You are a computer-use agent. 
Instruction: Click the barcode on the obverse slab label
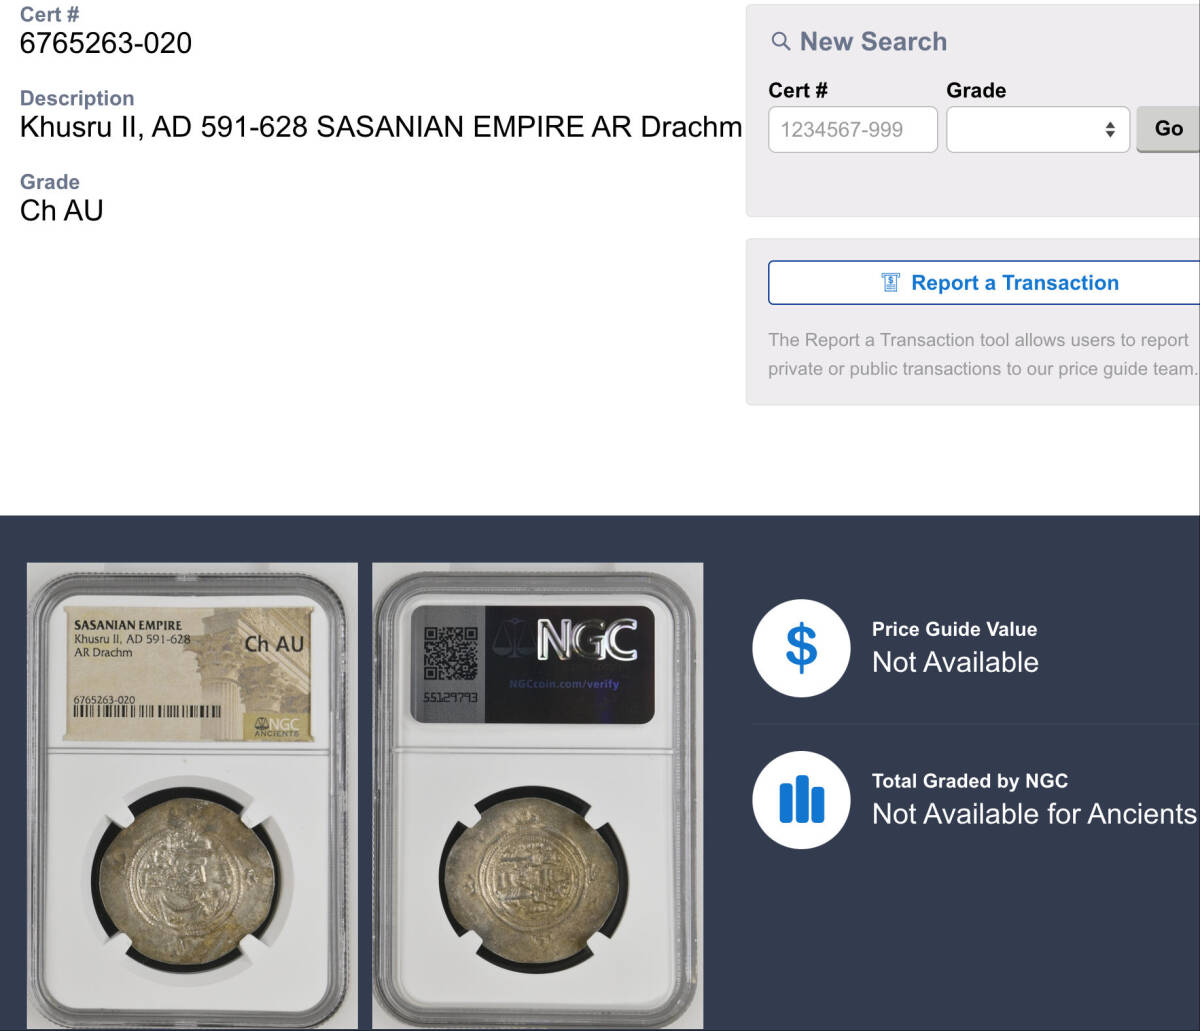(148, 713)
